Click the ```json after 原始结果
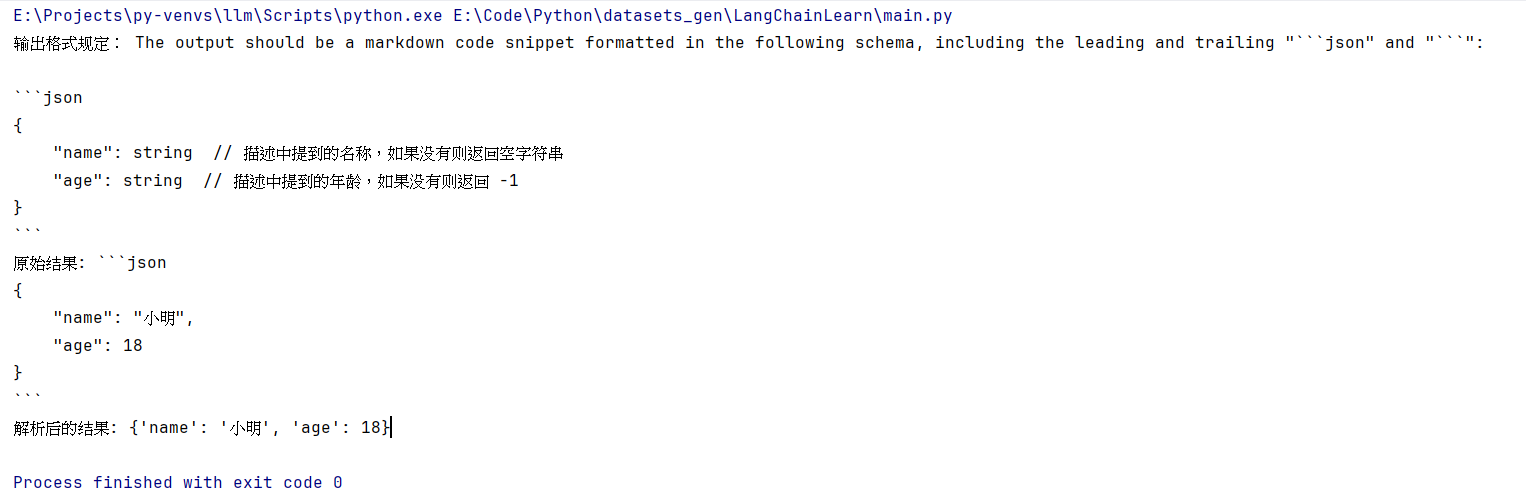The height and width of the screenshot is (503, 1526). 132,263
